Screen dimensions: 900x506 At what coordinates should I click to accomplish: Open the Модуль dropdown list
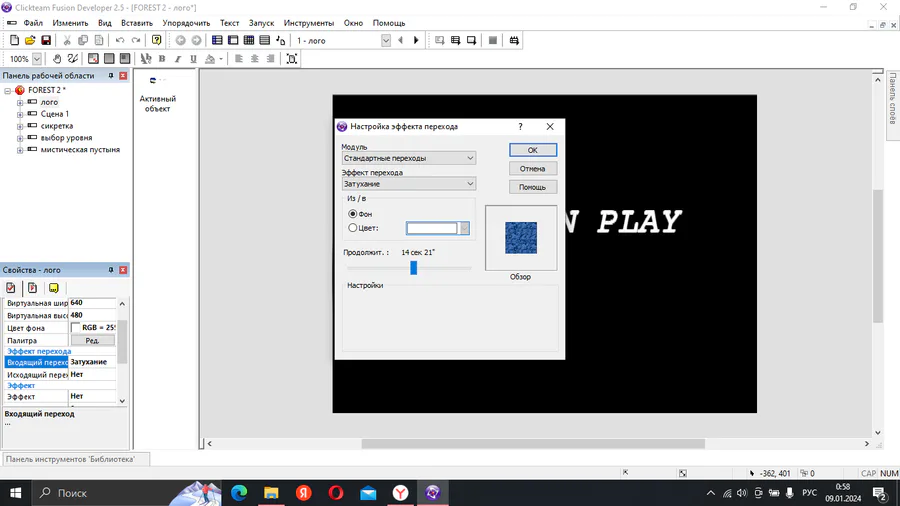(408, 158)
